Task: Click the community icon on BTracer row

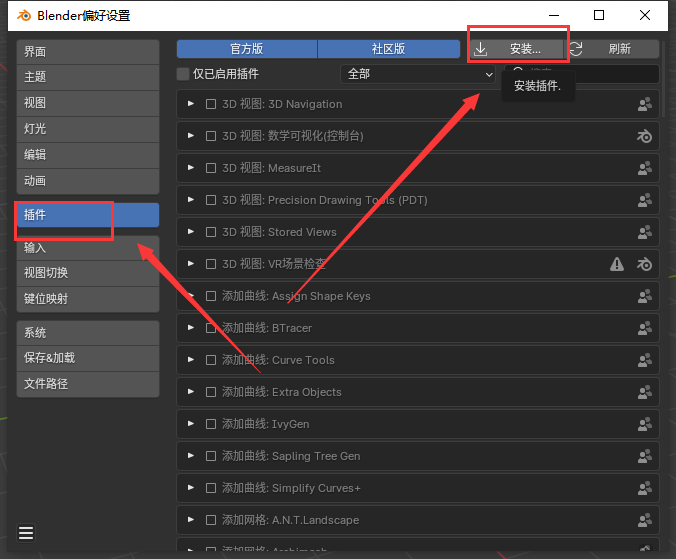Action: point(645,328)
